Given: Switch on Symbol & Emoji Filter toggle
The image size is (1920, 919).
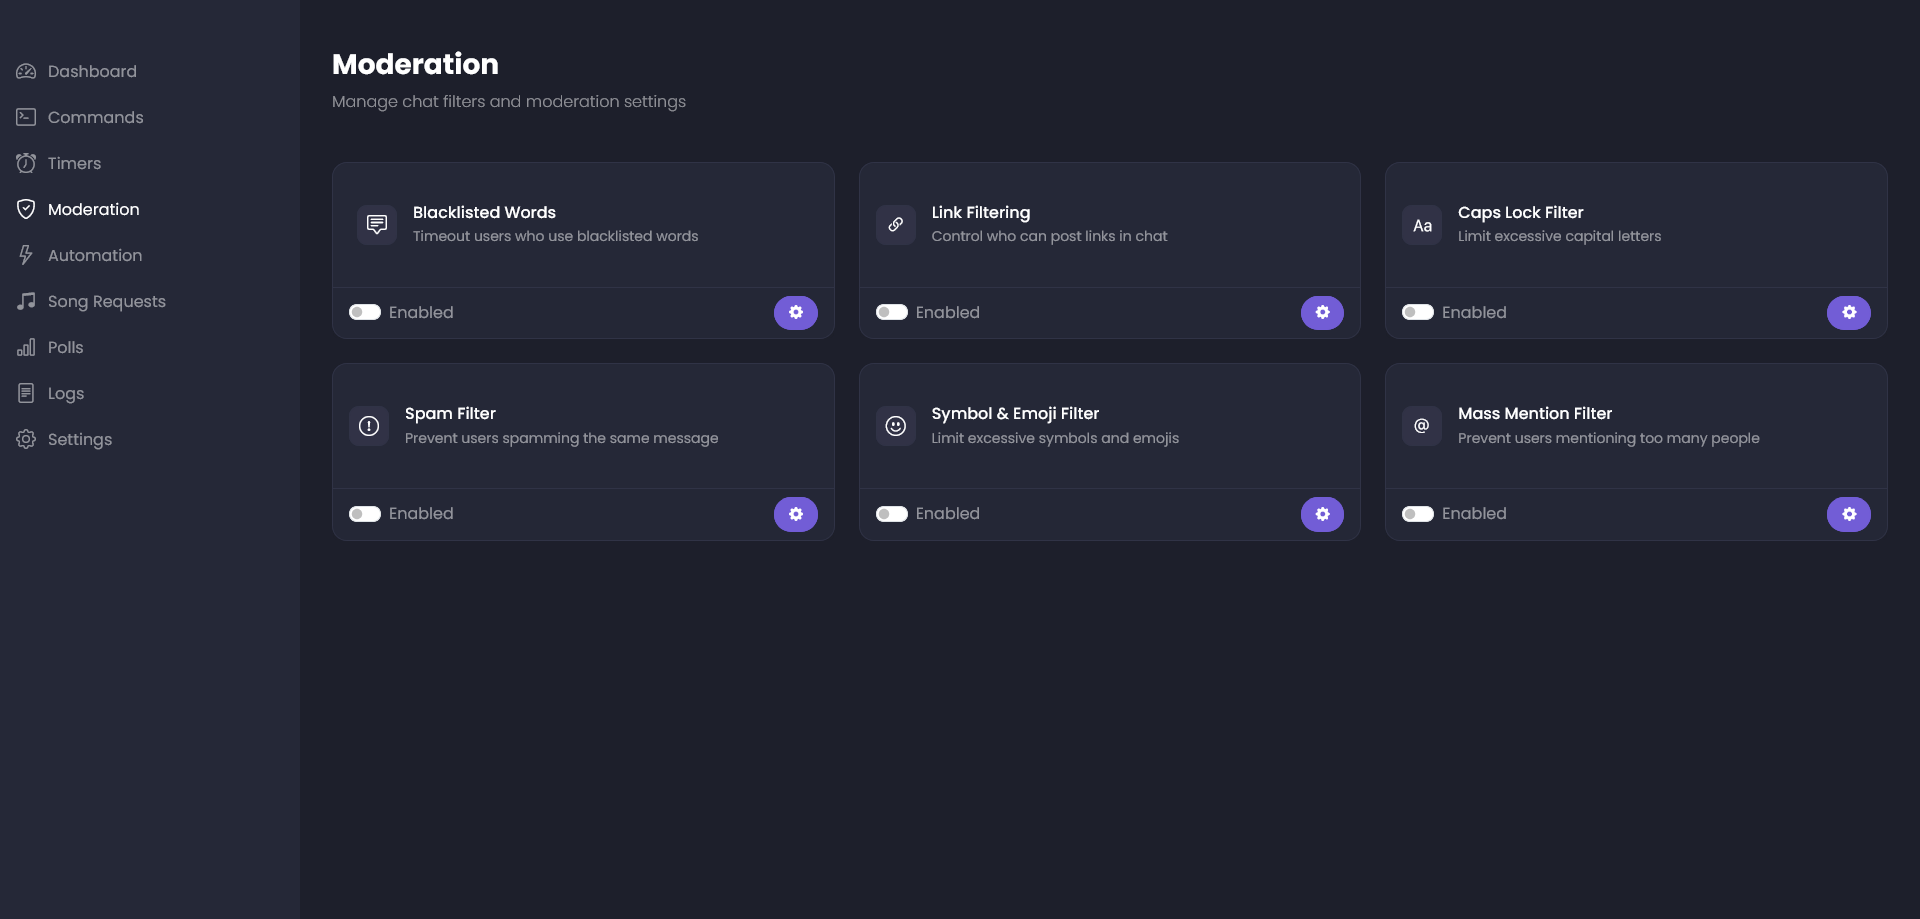Looking at the screenshot, I should pos(891,514).
